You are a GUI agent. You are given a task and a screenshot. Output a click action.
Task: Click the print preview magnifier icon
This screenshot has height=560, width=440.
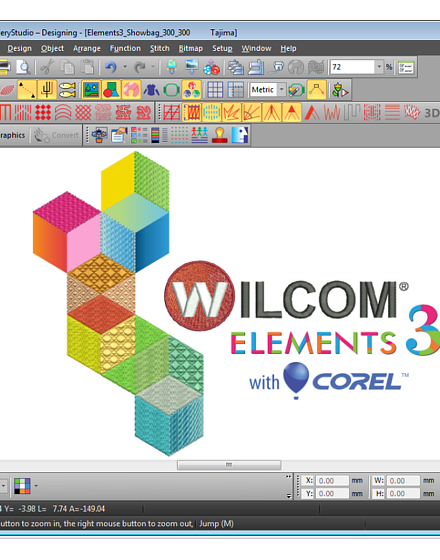tap(24, 67)
